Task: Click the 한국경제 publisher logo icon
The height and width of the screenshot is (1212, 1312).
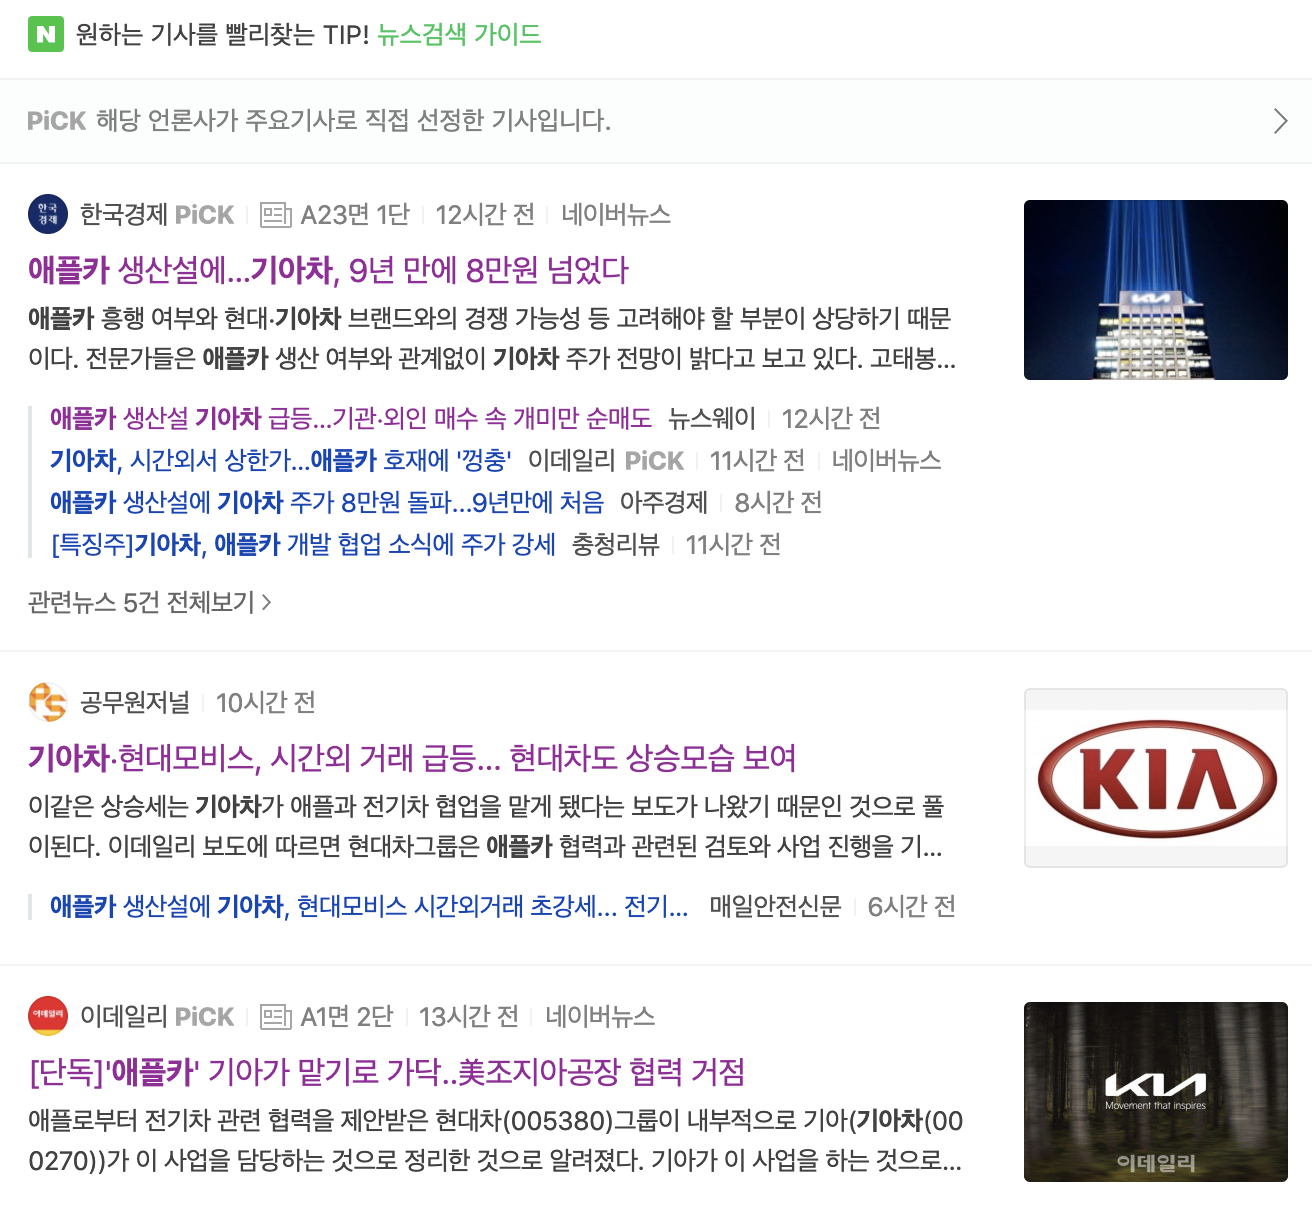Action: pos(48,214)
